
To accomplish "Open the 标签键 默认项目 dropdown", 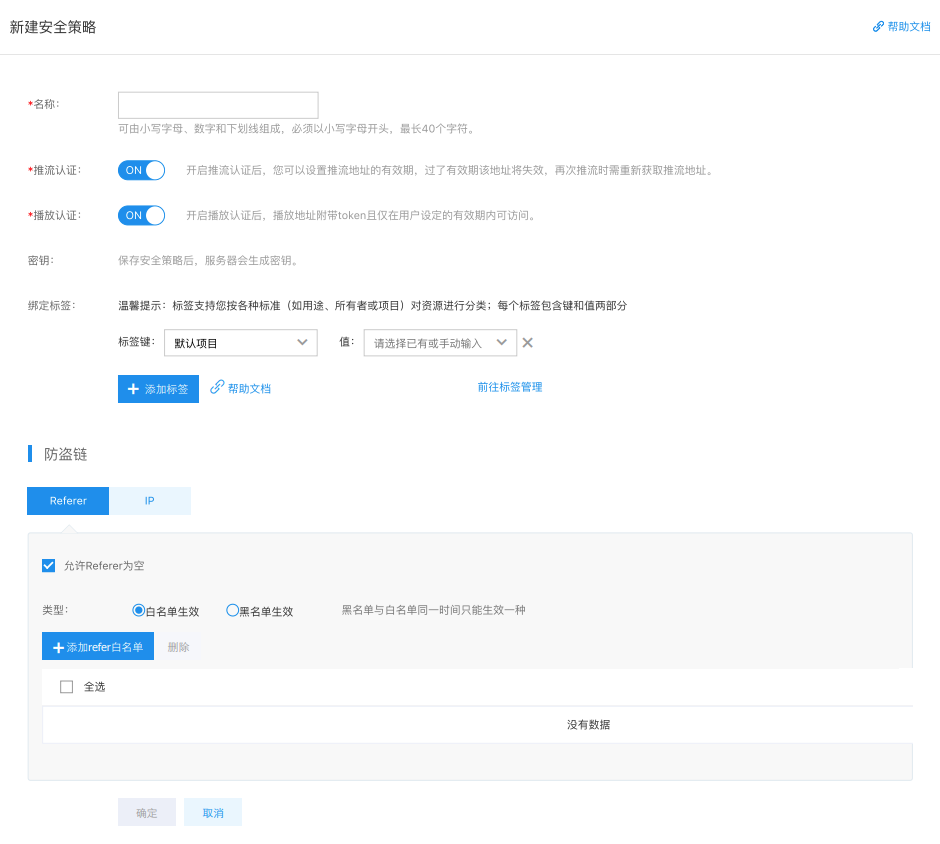I will point(241,343).
